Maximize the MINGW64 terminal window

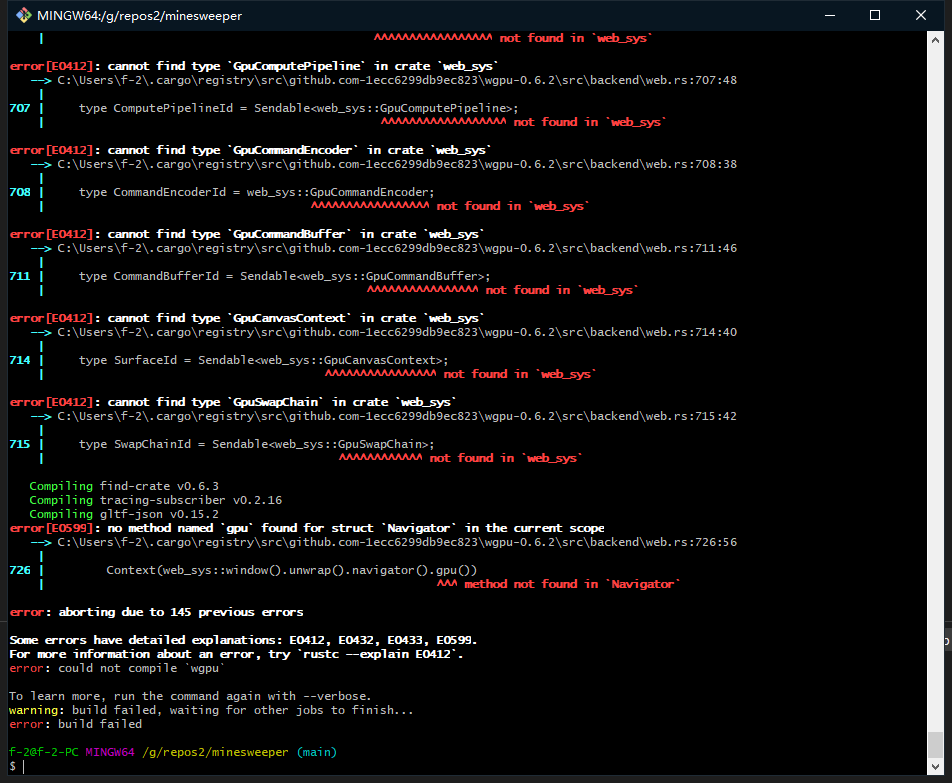[874, 16]
